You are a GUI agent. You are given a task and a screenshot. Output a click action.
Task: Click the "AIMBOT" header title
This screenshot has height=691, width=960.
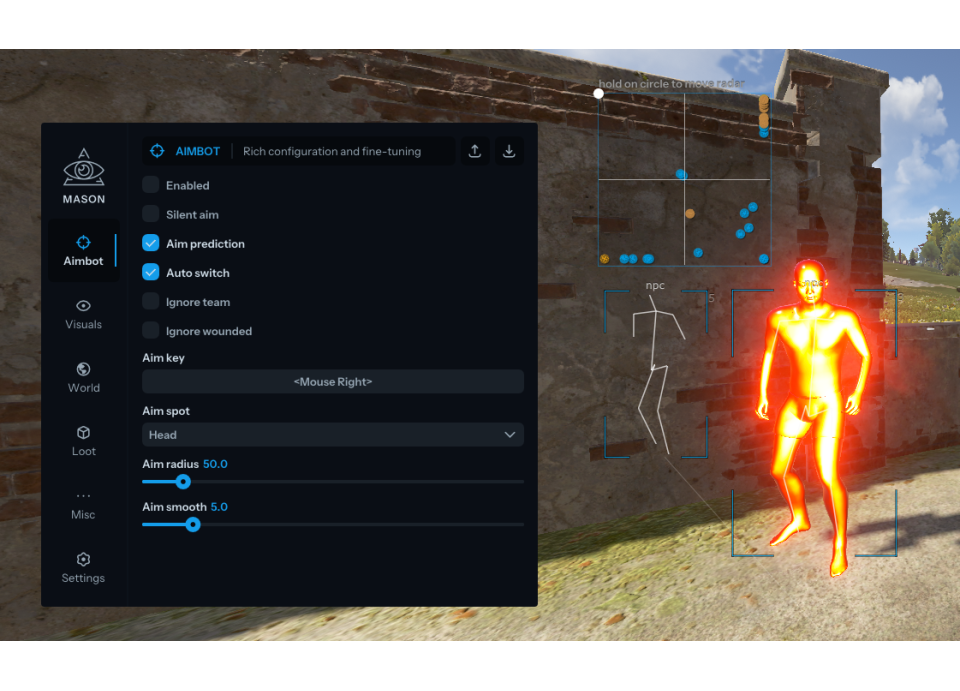point(198,151)
